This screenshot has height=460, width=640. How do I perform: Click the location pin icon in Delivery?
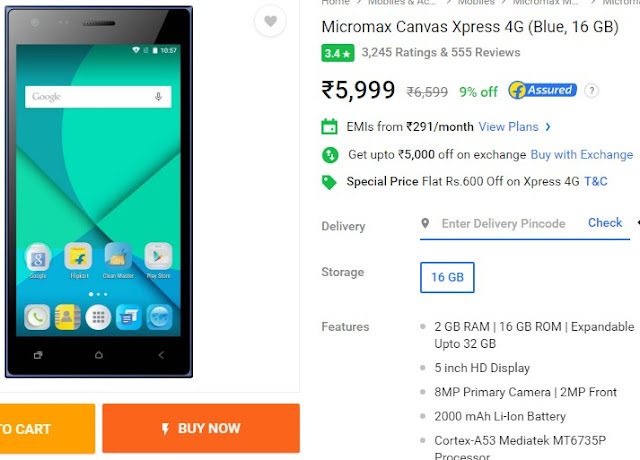(425, 223)
